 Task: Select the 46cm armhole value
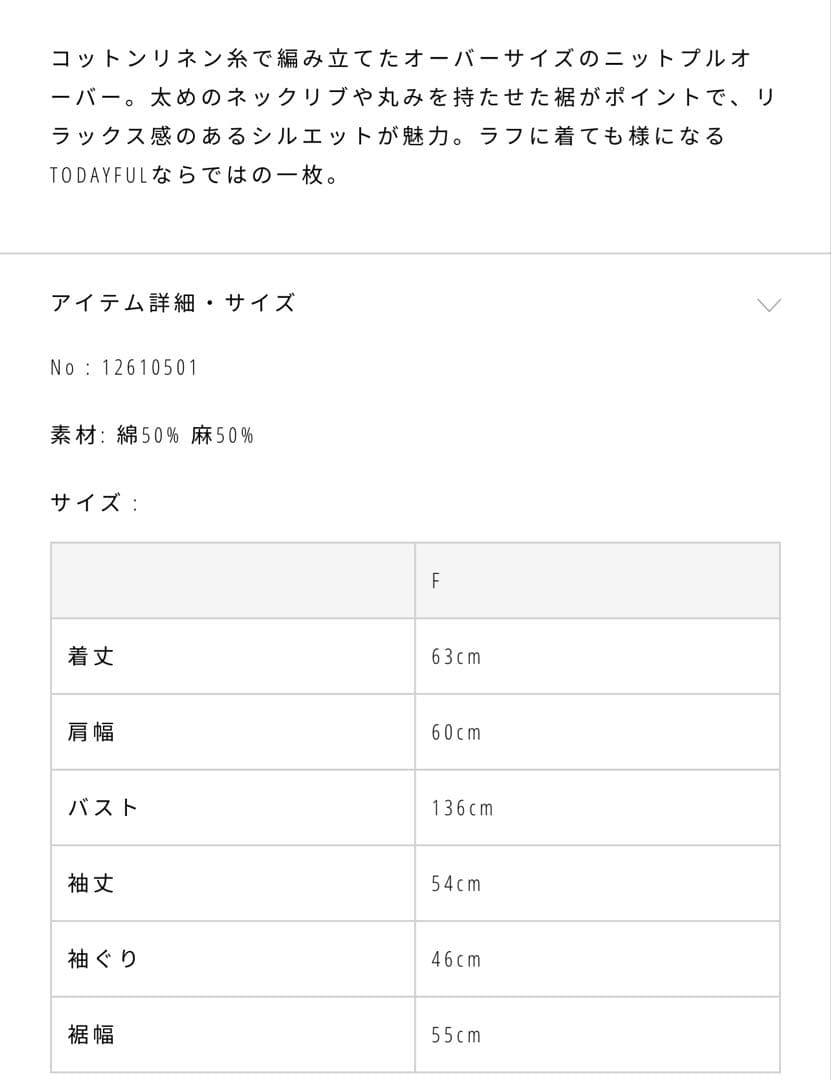[x=456, y=960]
